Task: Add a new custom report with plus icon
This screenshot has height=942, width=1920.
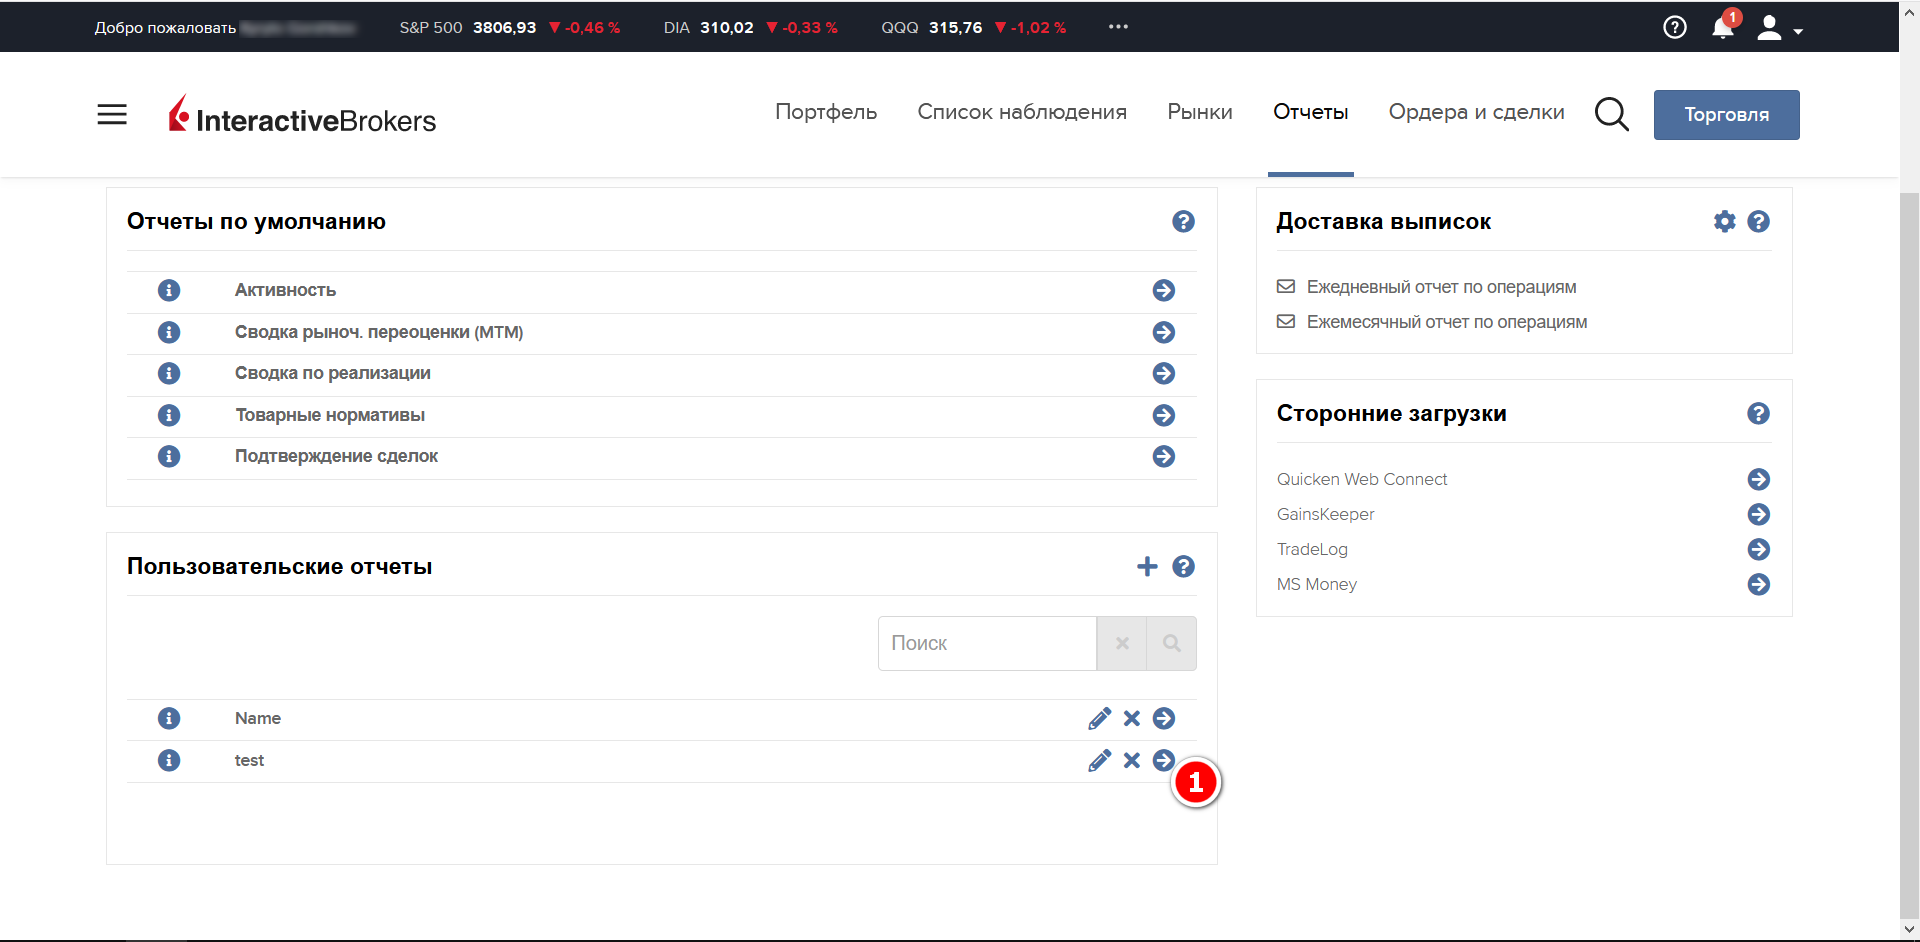Action: pos(1147,567)
